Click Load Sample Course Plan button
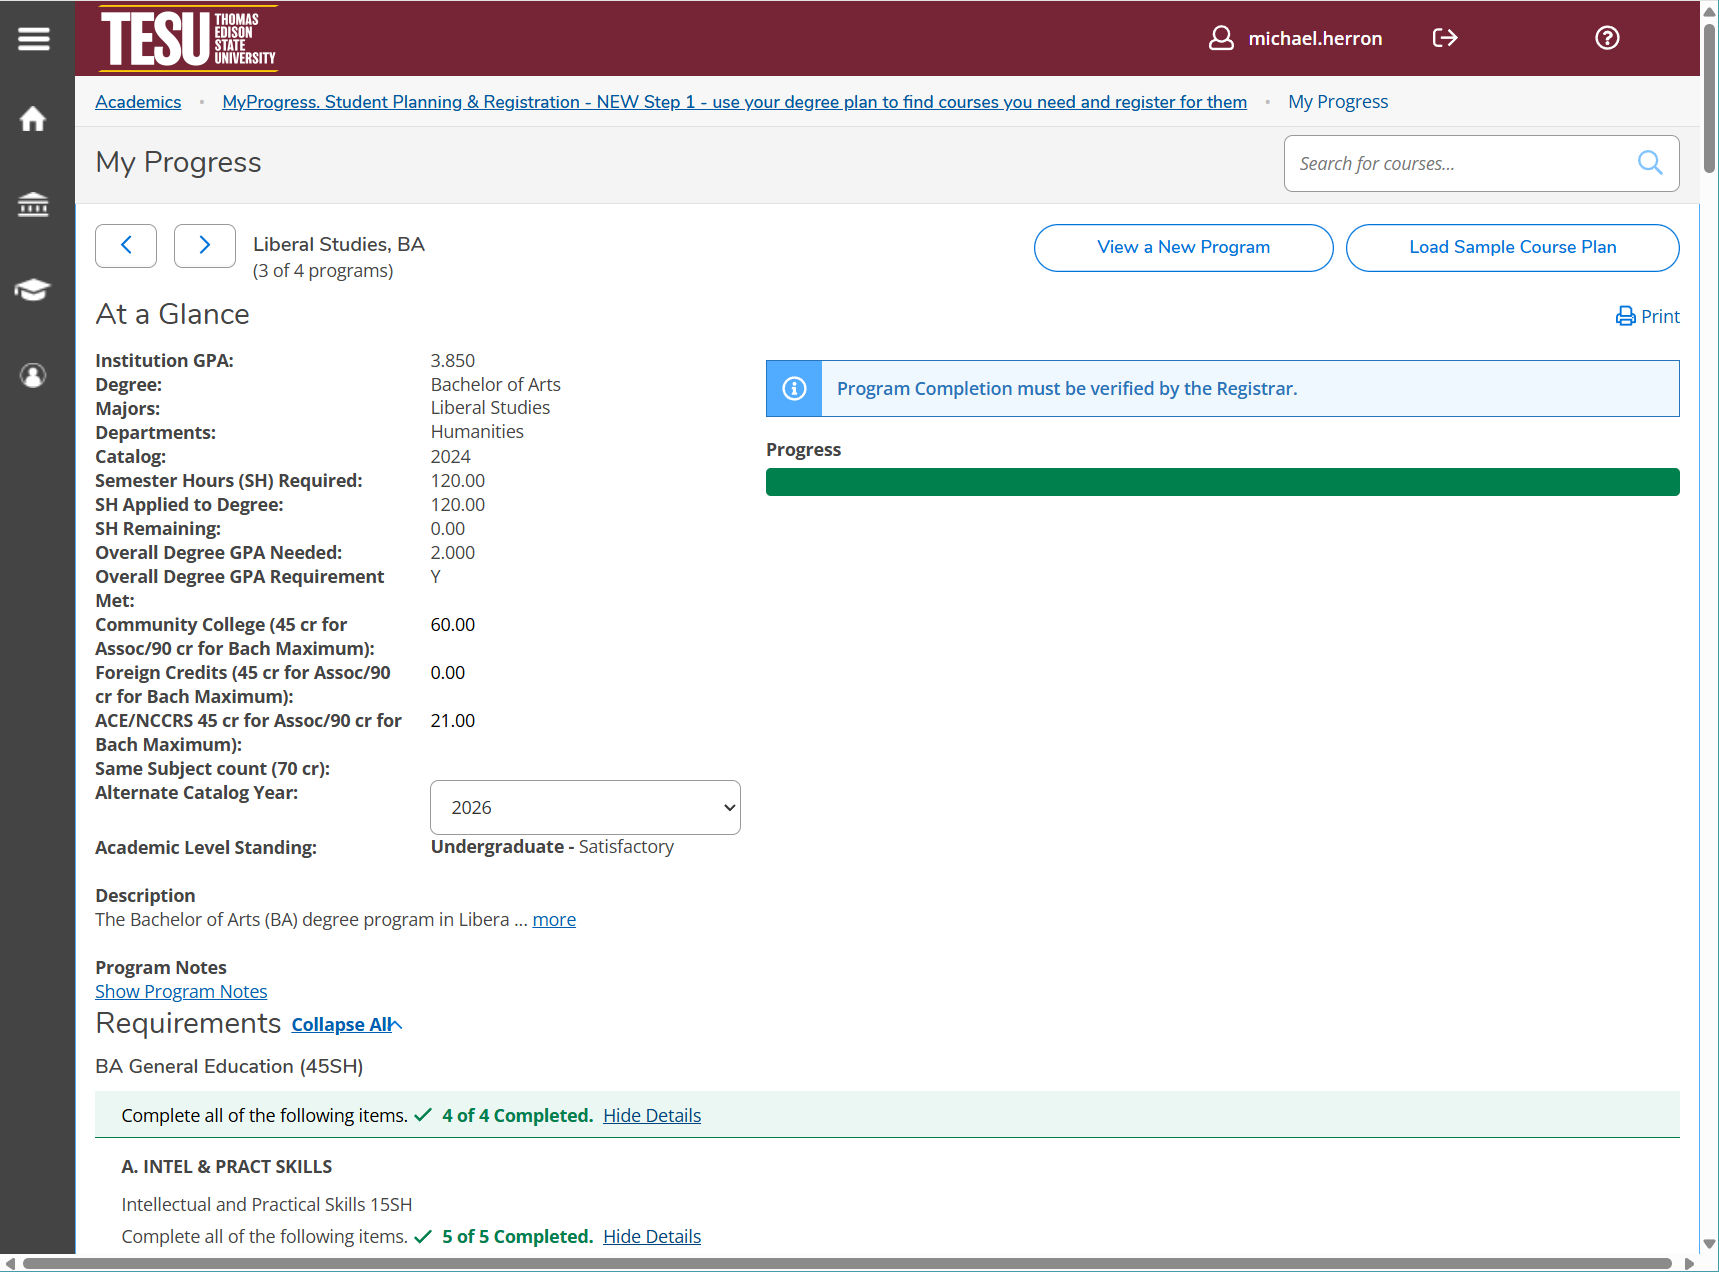This screenshot has height=1272, width=1719. (x=1512, y=247)
